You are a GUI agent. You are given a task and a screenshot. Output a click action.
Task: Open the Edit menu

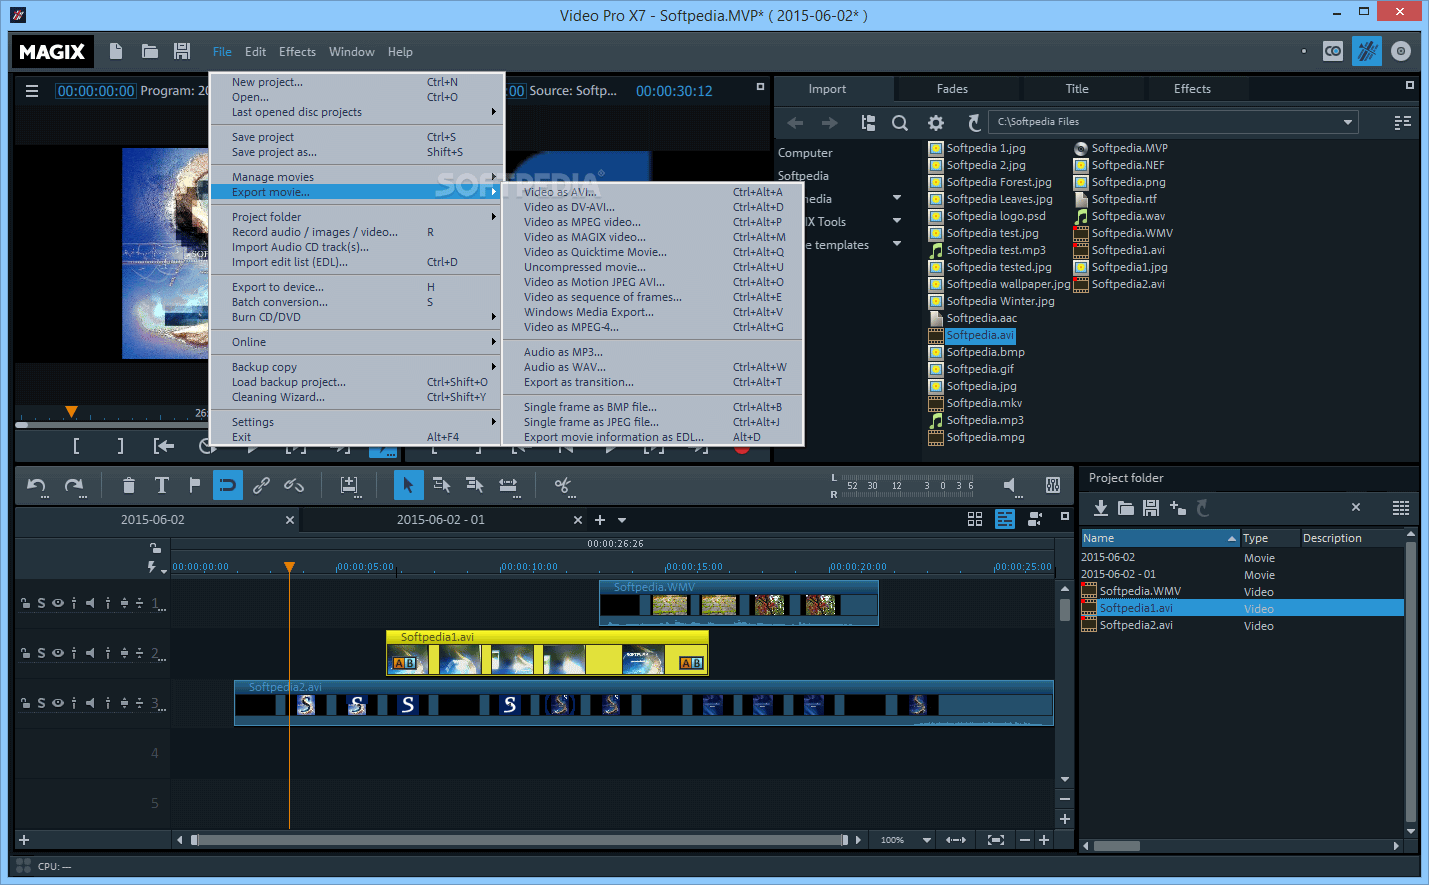pyautogui.click(x=255, y=52)
